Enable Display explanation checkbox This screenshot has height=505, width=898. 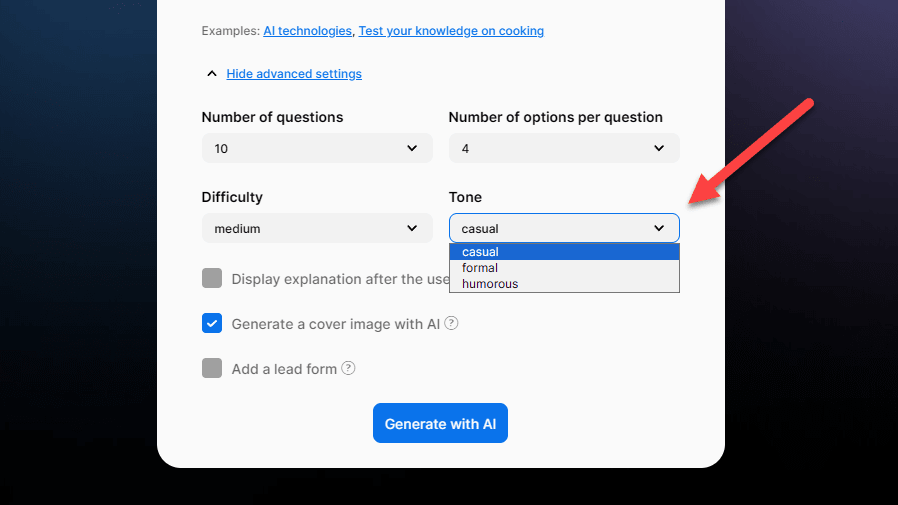212,278
